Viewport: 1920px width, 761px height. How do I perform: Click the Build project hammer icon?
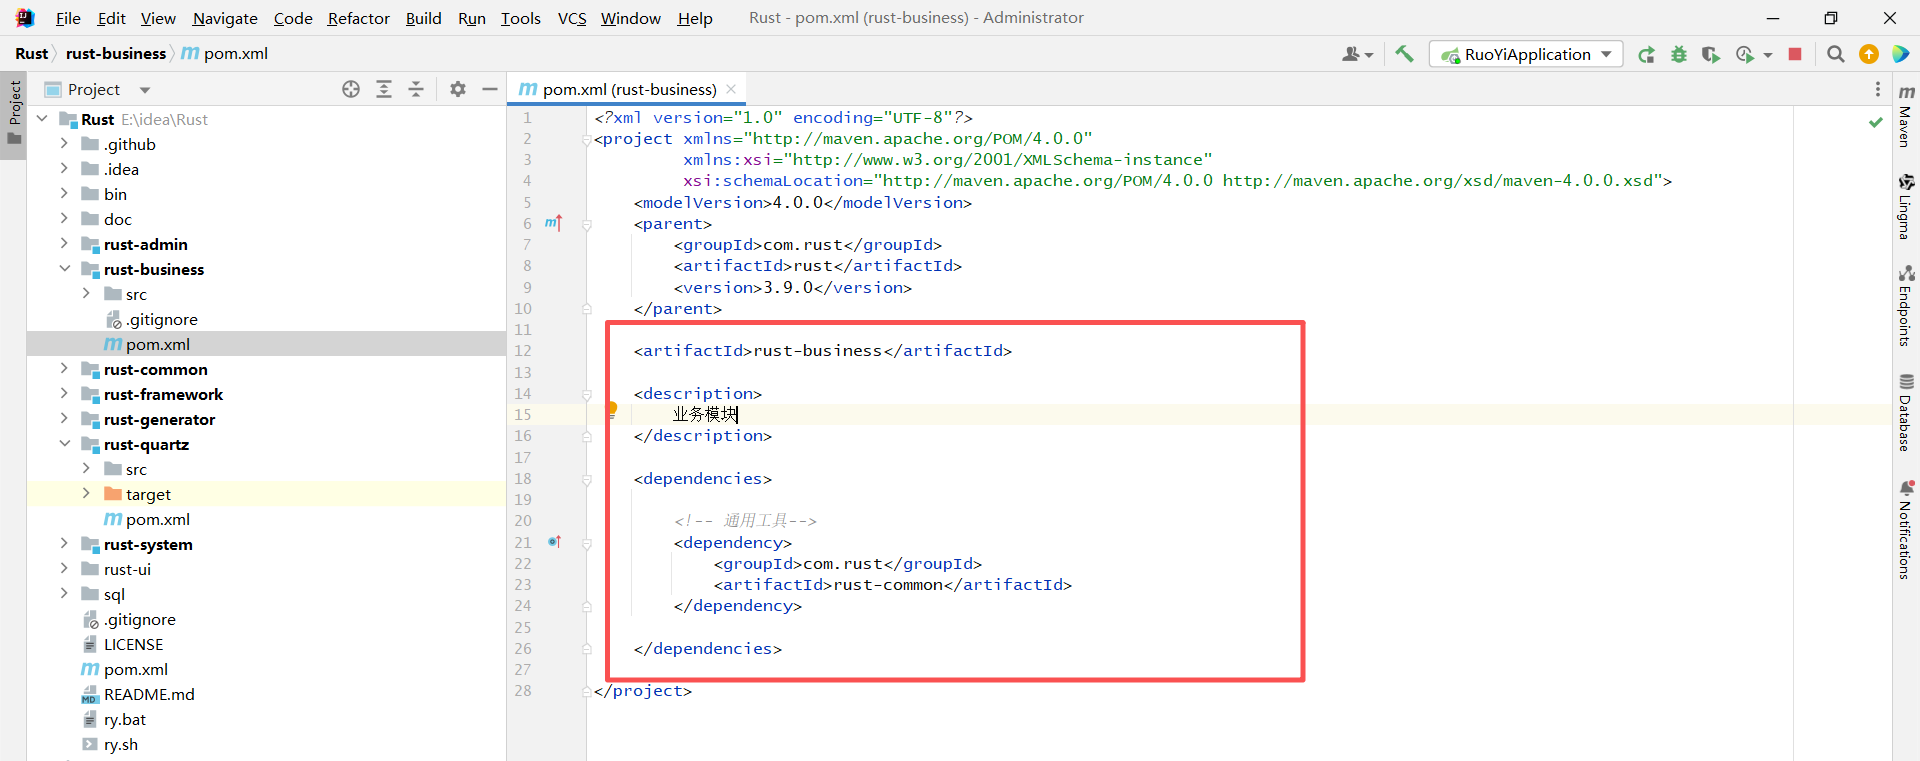1404,54
